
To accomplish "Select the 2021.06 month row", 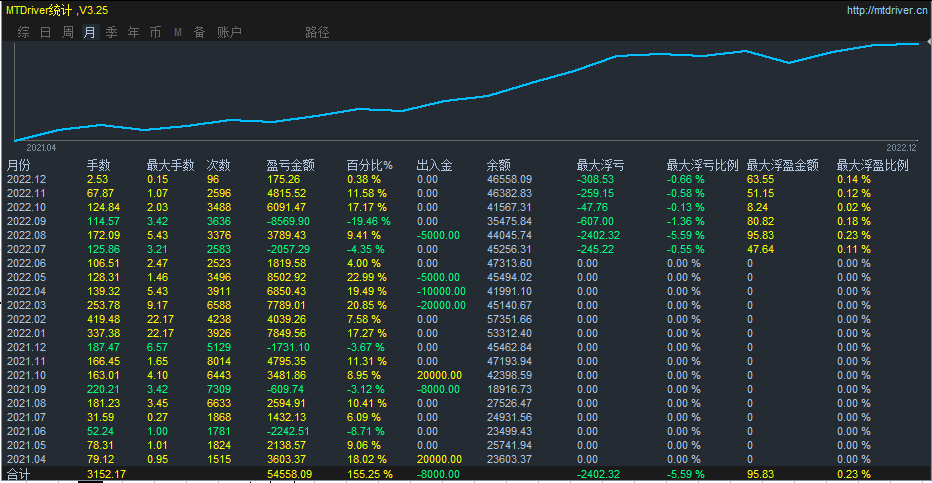I will pyautogui.click(x=466, y=431).
